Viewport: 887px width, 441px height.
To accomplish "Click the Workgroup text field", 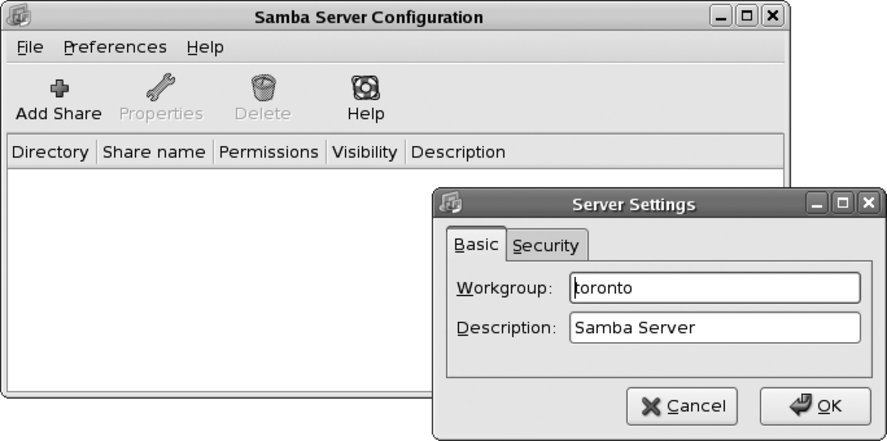I will [714, 288].
